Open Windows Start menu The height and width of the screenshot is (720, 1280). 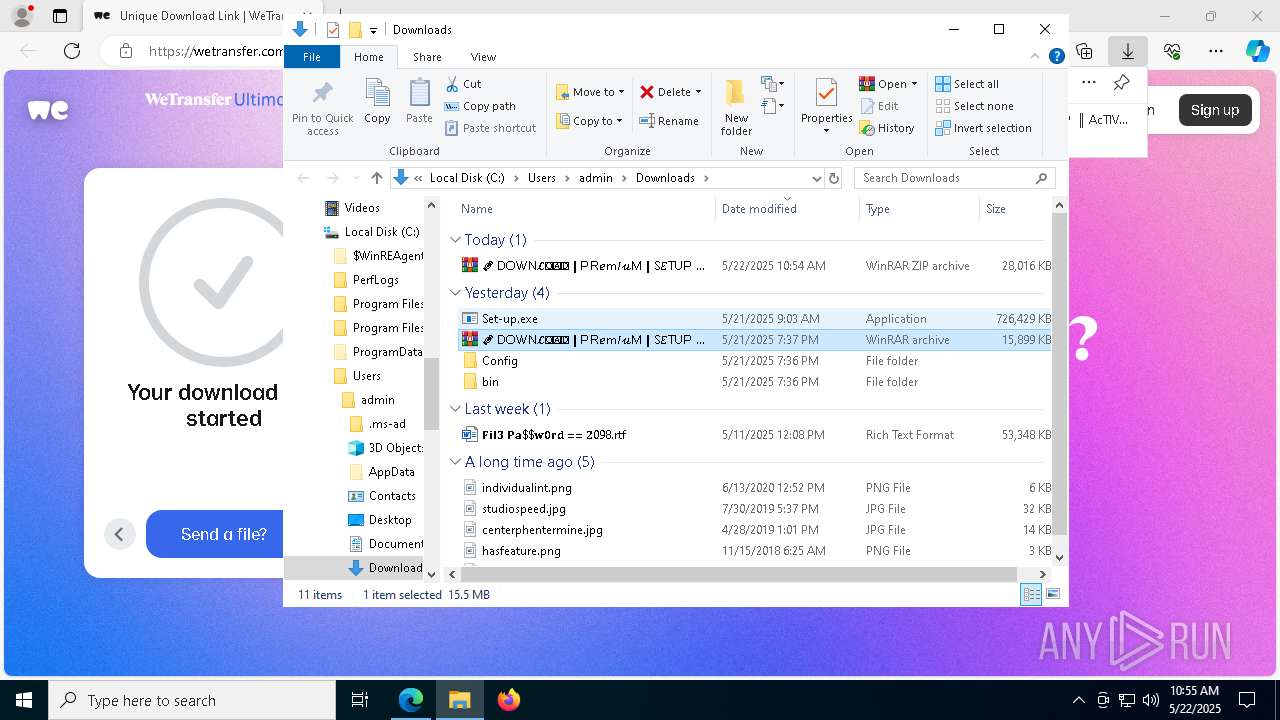[24, 700]
